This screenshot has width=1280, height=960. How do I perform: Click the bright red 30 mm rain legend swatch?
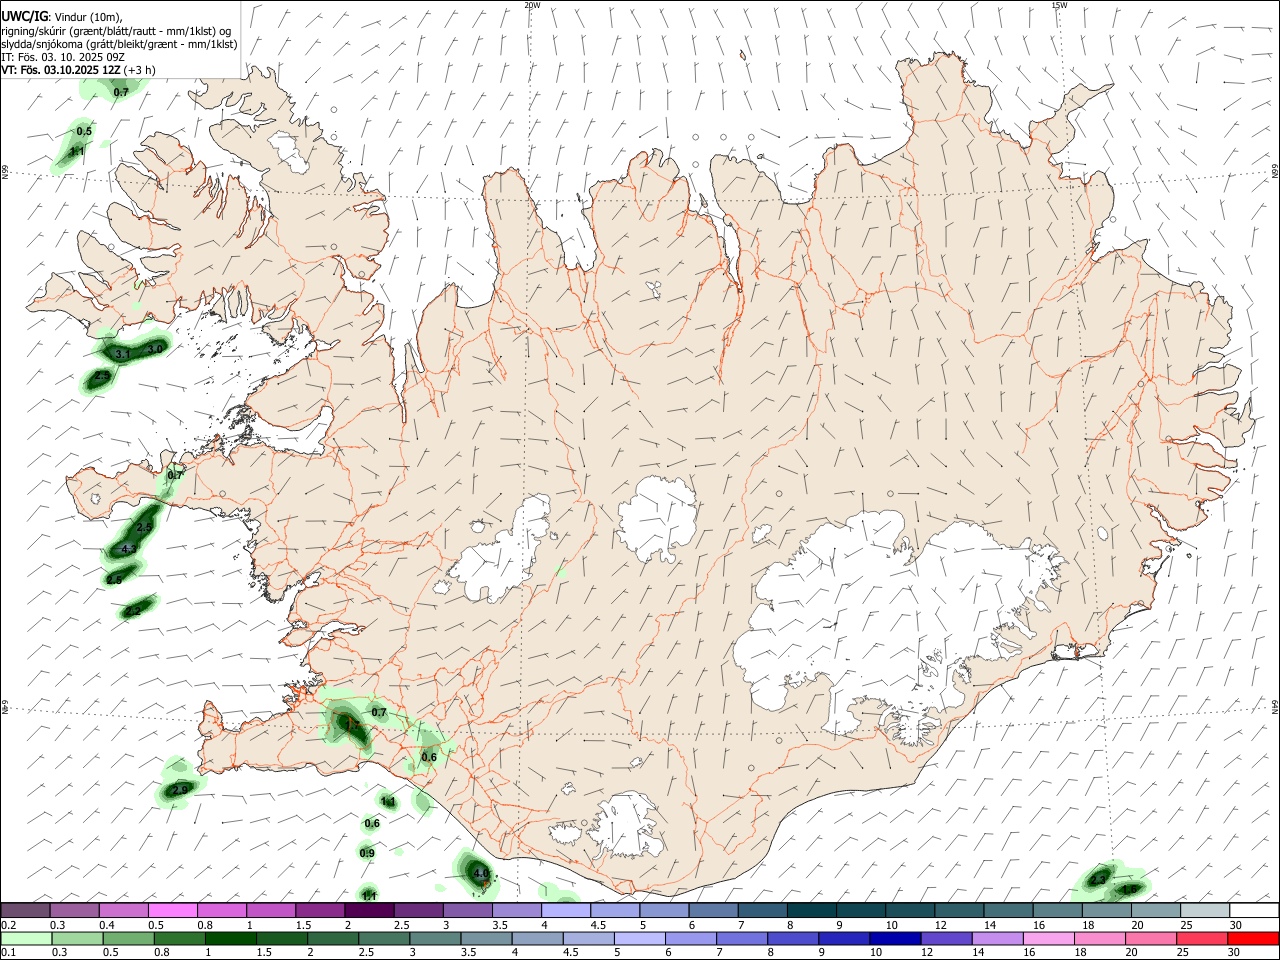tap(1253, 938)
